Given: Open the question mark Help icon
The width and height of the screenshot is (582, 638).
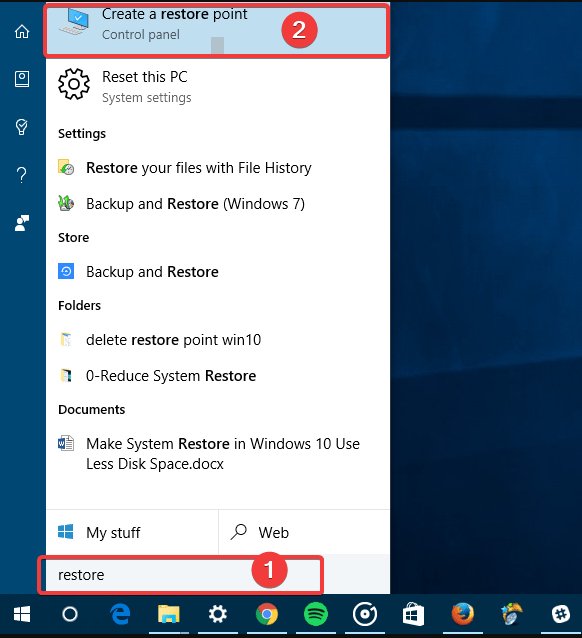Looking at the screenshot, I should (22, 175).
